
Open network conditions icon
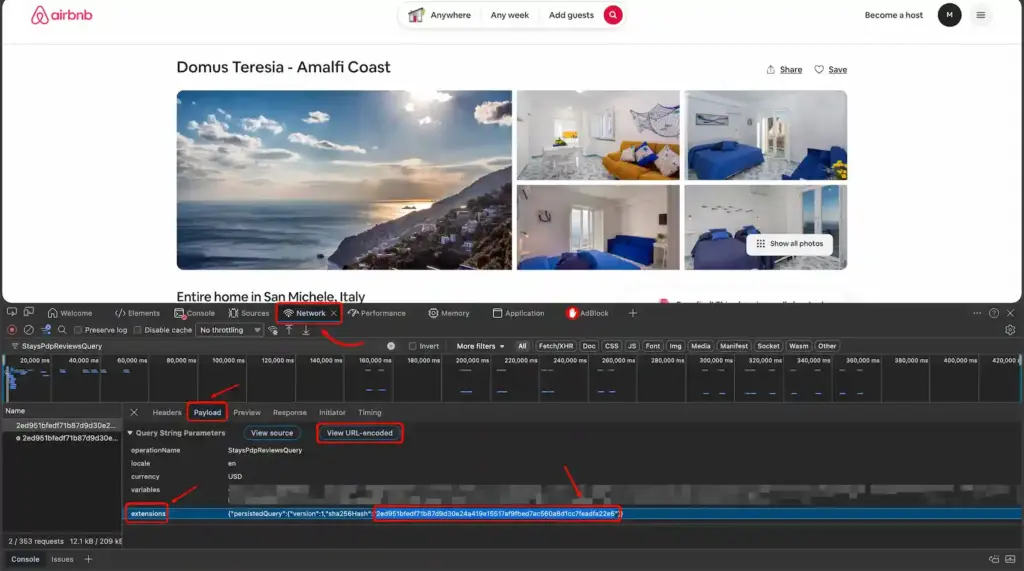click(273, 330)
